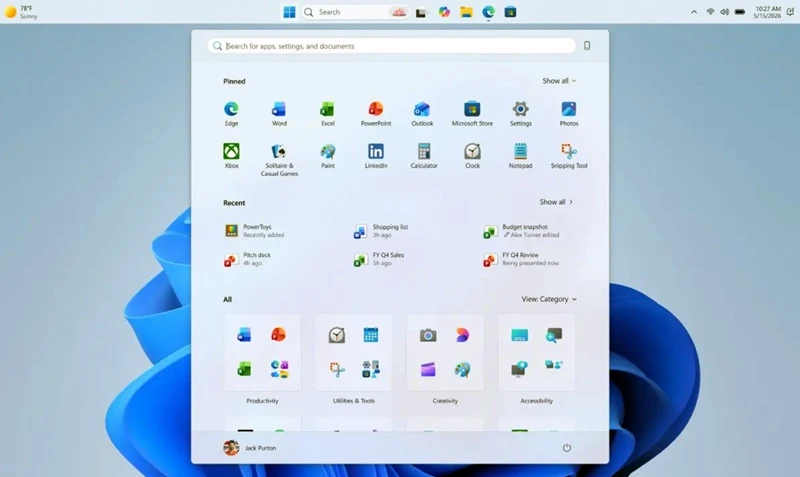The height and width of the screenshot is (477, 800).
Task: Open the FY Q4 Sales workbook
Action: tap(379, 259)
